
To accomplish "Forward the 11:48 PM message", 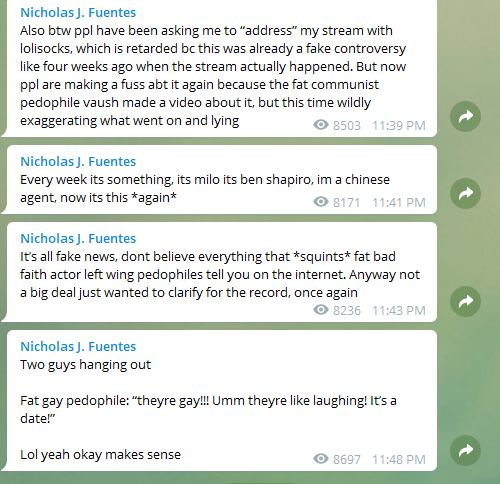I will click(465, 450).
